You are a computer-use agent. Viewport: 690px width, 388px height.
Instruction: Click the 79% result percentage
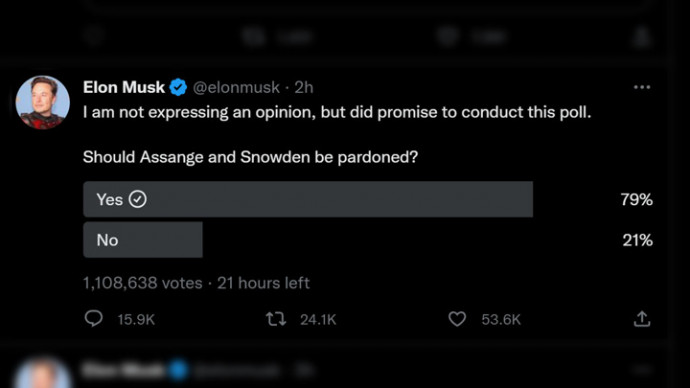[636, 200]
